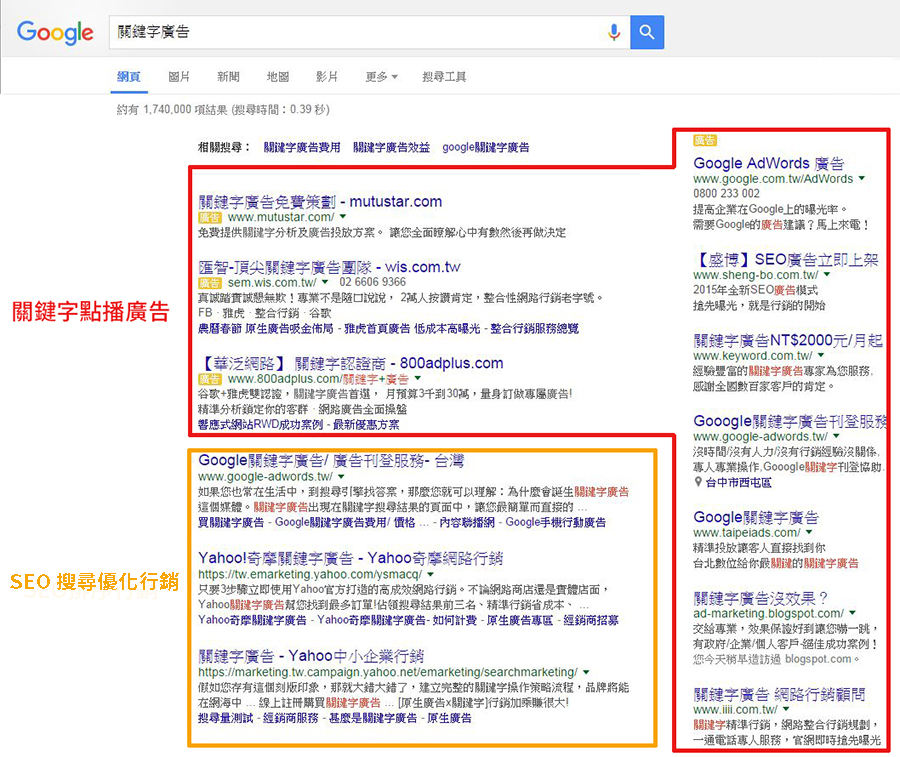Open 關鍵字廣告NT$2000元/月起 sidebar ad

[x=787, y=340]
